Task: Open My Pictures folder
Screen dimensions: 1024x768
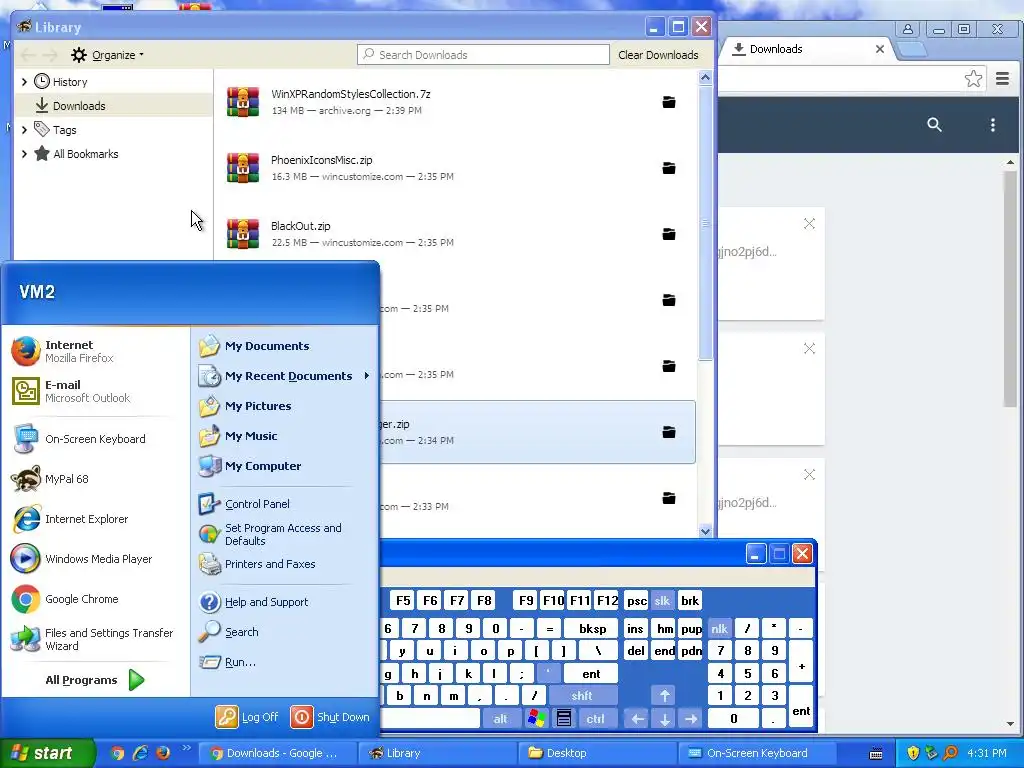Action: (285, 406)
